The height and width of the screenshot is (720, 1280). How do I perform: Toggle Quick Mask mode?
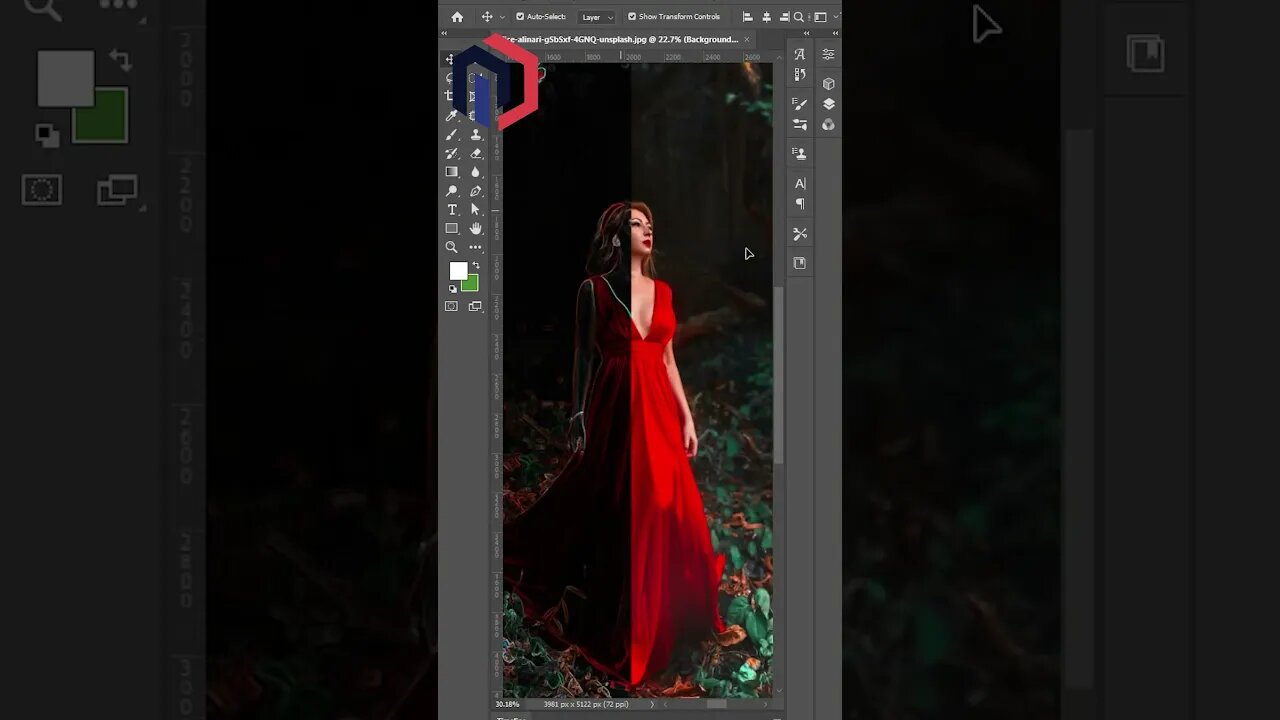[x=451, y=306]
